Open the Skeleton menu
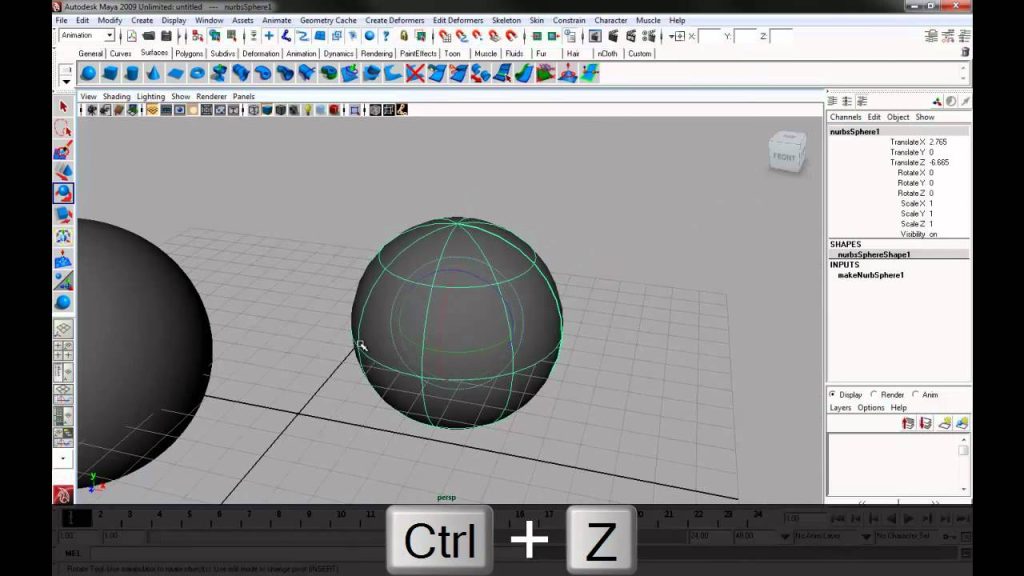The height and width of the screenshot is (576, 1024). pyautogui.click(x=506, y=20)
